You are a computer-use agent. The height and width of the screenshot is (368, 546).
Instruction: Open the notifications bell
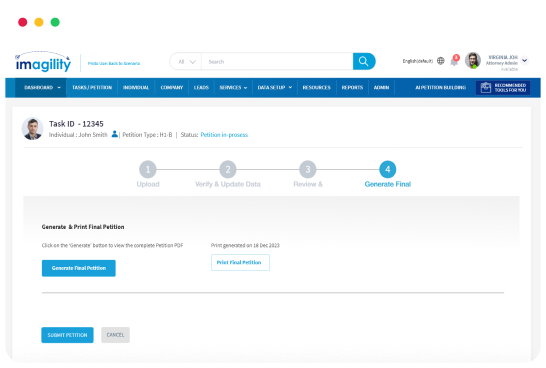coord(454,61)
